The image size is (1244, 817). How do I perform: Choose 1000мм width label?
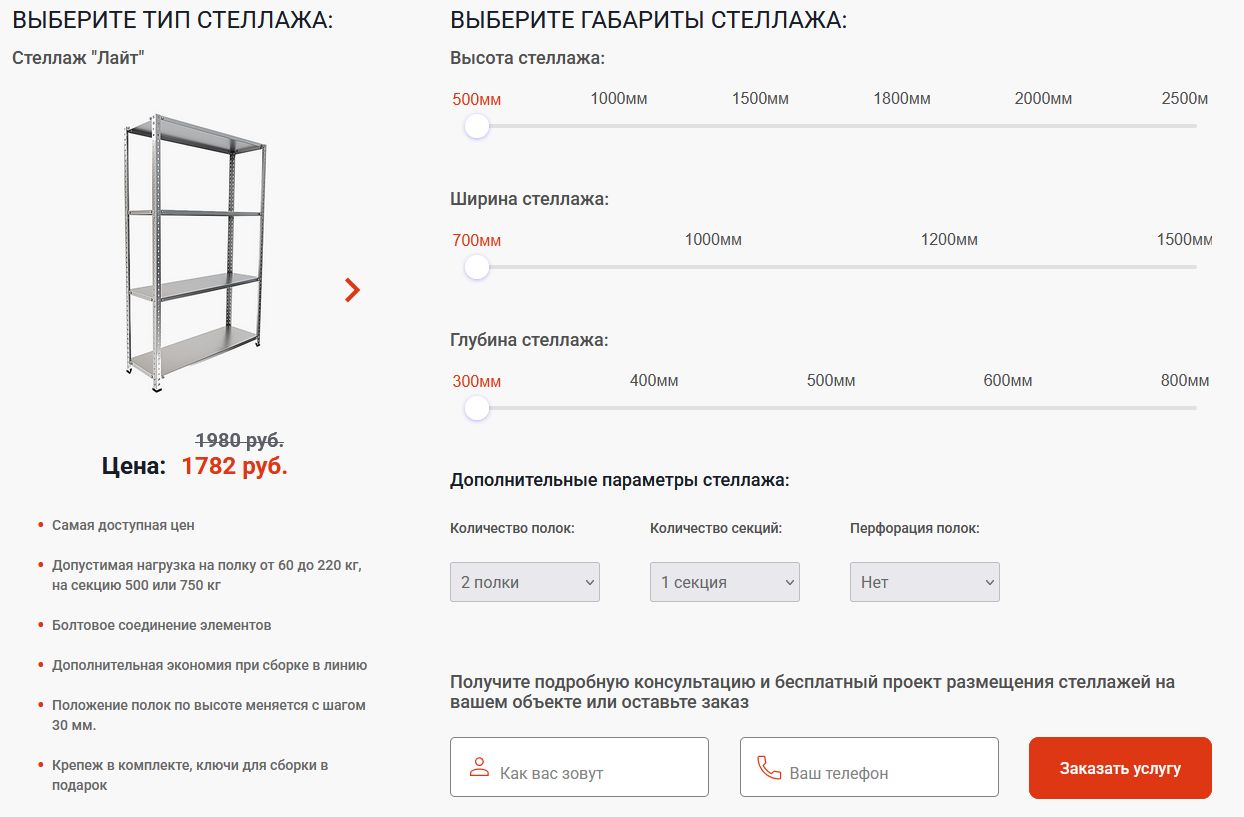tap(713, 240)
